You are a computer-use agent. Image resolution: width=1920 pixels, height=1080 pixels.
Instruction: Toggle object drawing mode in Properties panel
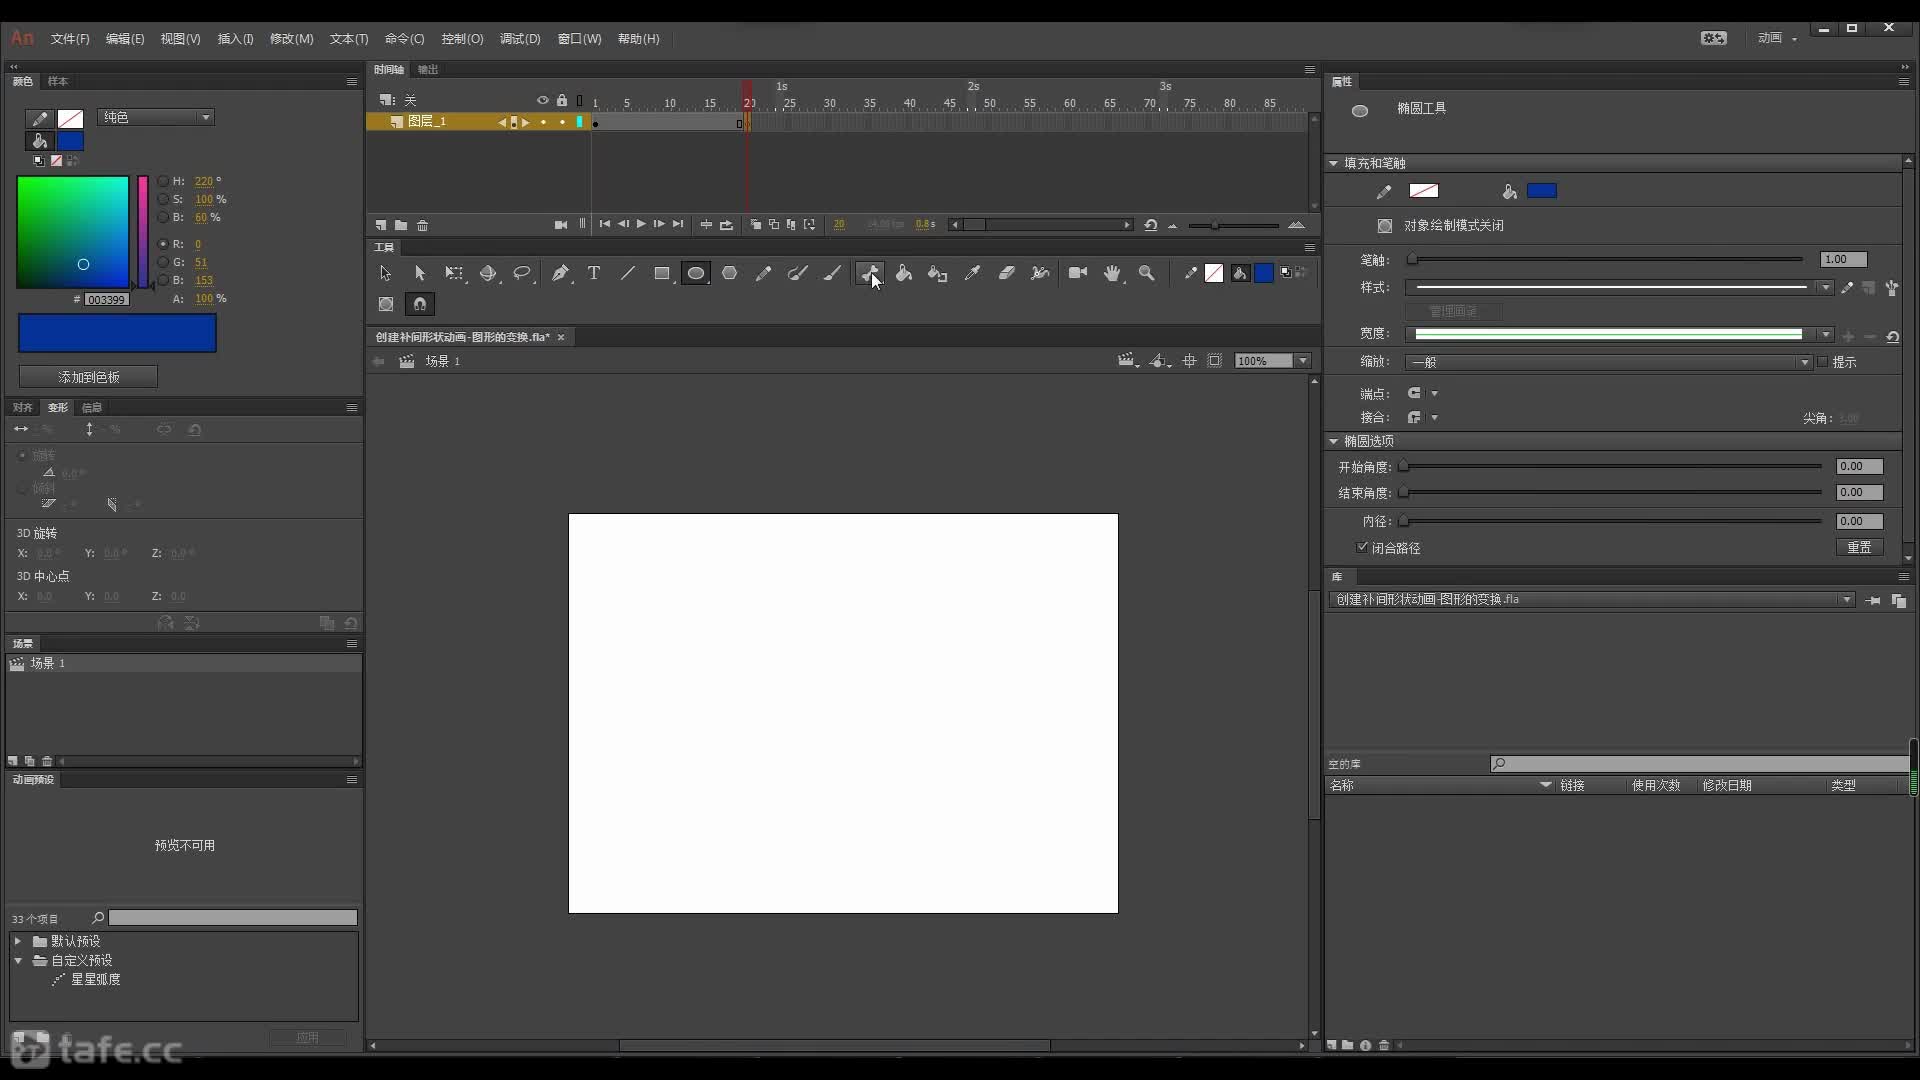coord(1385,226)
